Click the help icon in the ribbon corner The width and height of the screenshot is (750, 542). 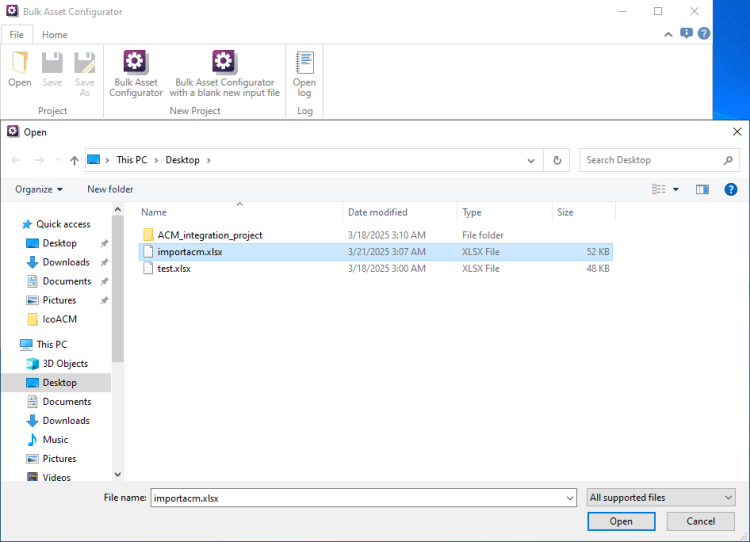704,33
